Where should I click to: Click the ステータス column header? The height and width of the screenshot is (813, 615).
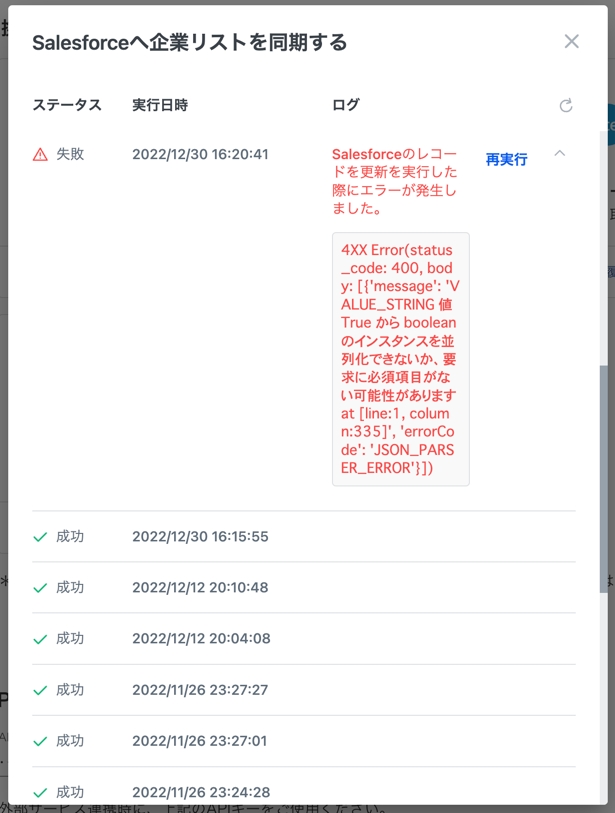click(67, 105)
